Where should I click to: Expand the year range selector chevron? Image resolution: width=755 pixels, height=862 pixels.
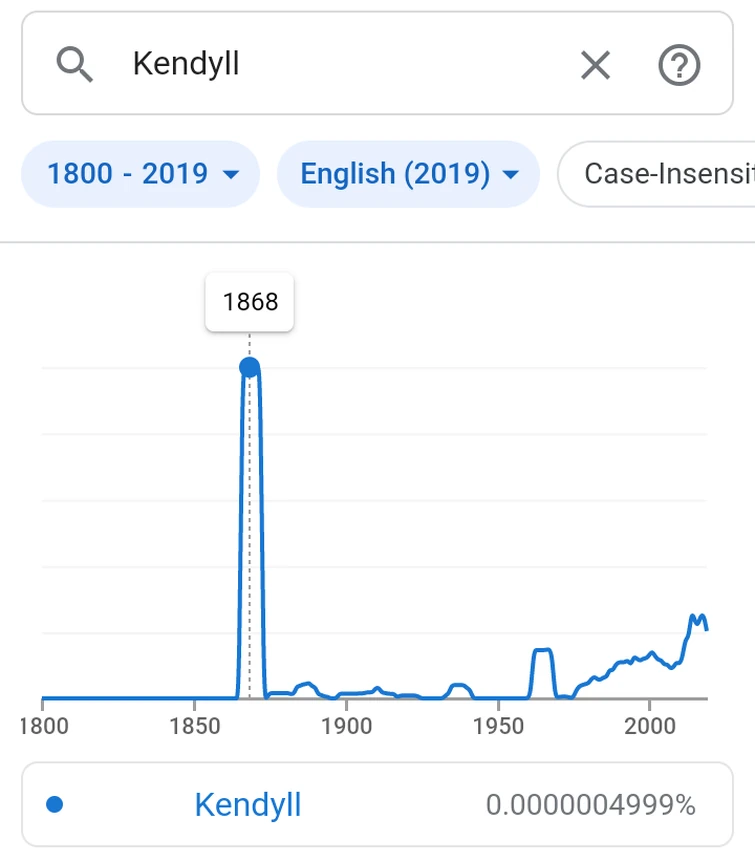point(231,175)
